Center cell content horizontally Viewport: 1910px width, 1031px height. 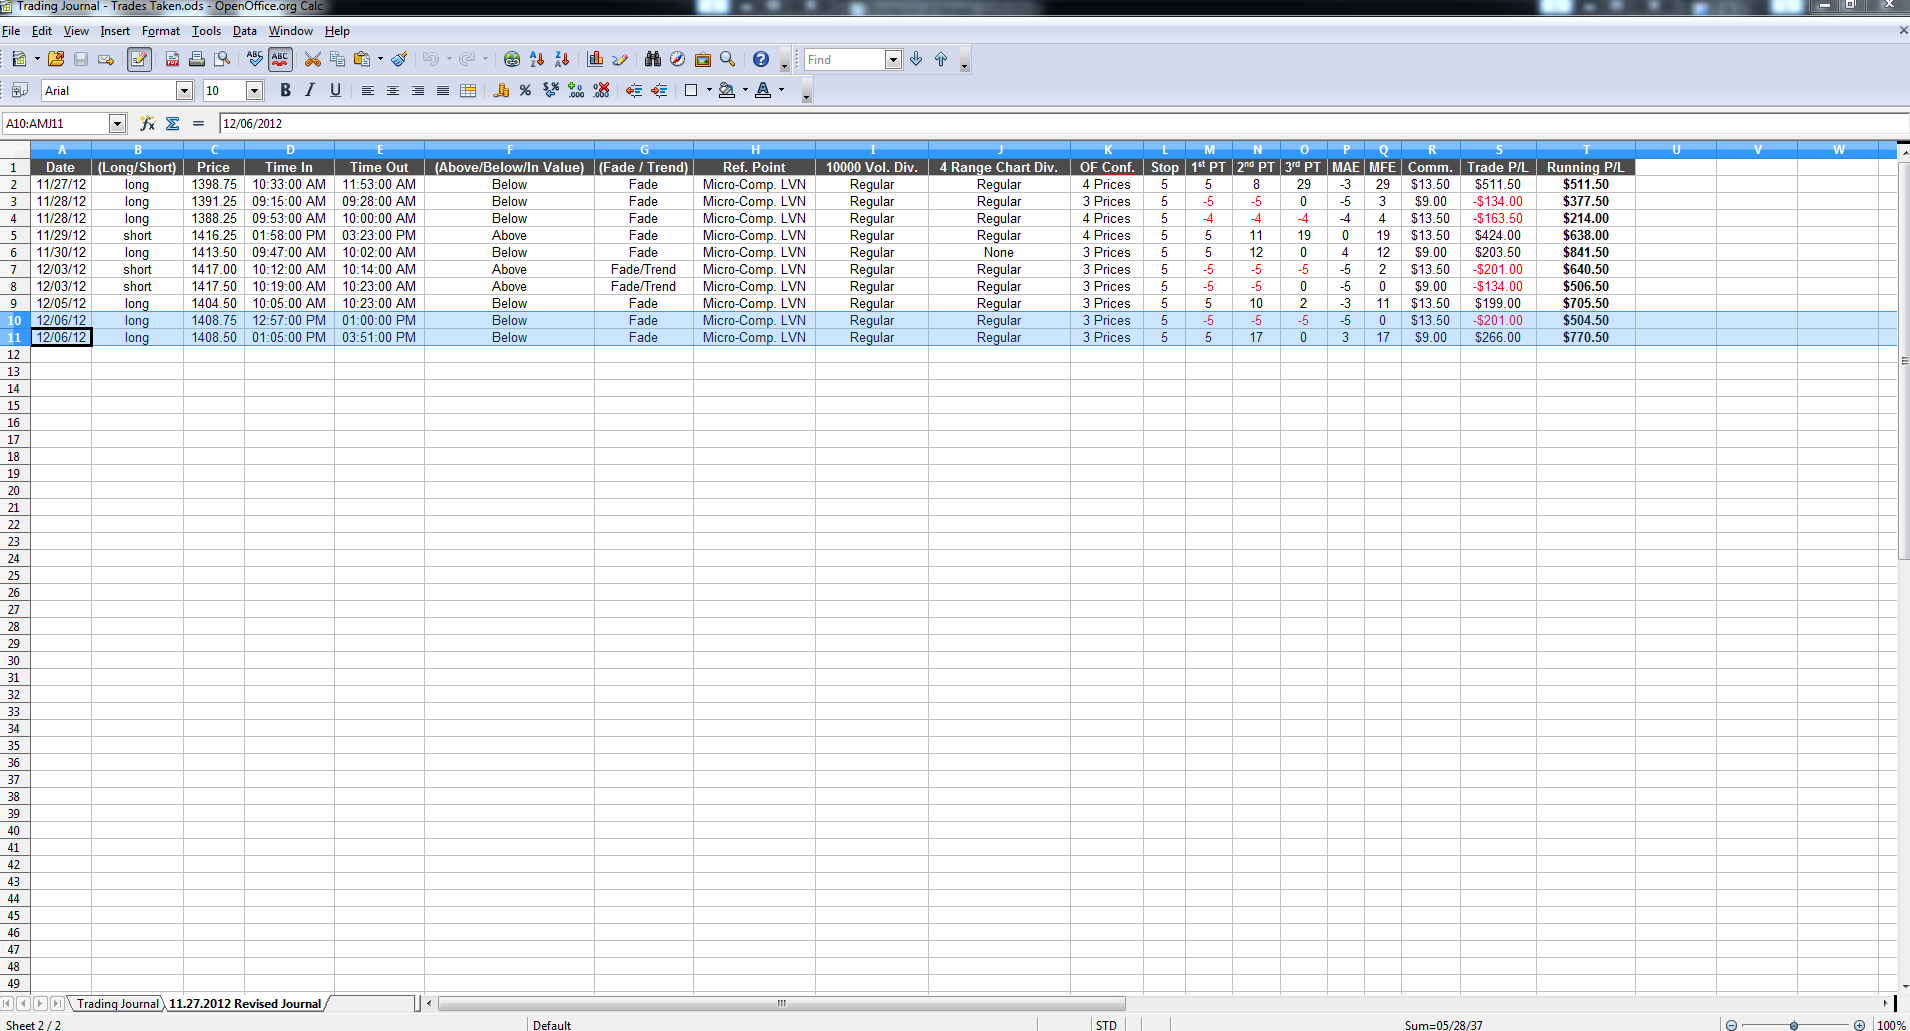[393, 91]
